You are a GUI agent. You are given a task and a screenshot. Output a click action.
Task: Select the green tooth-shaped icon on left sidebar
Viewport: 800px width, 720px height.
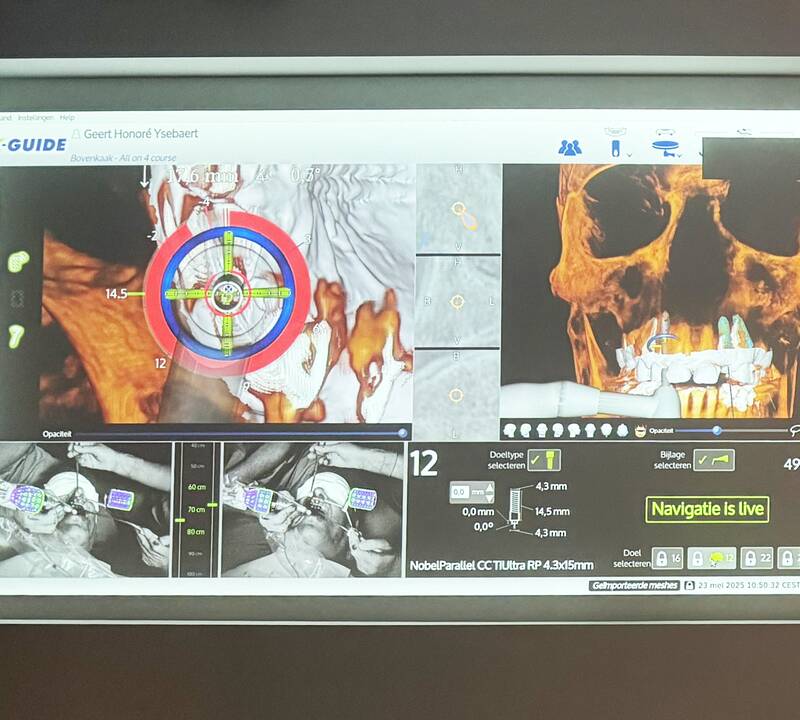16,337
